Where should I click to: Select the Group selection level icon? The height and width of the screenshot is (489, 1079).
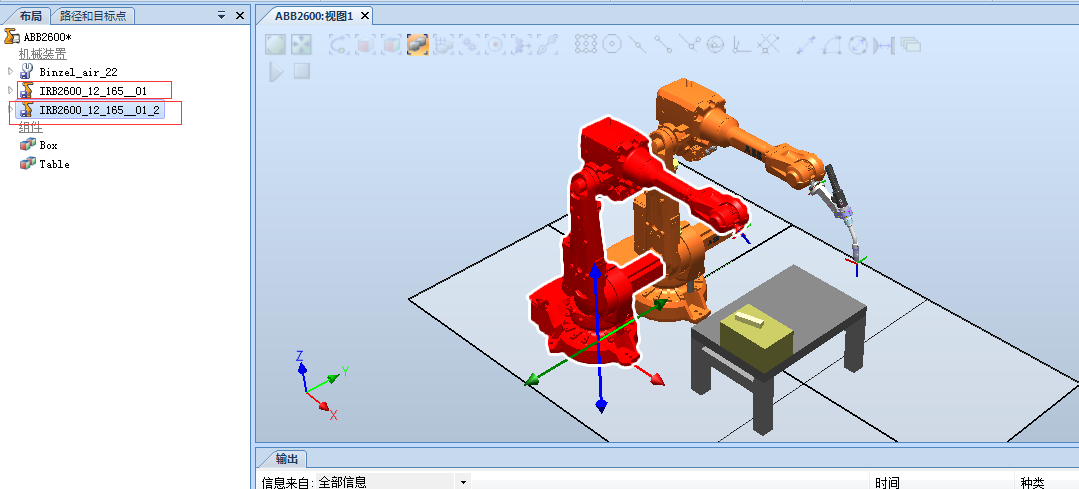click(x=443, y=45)
